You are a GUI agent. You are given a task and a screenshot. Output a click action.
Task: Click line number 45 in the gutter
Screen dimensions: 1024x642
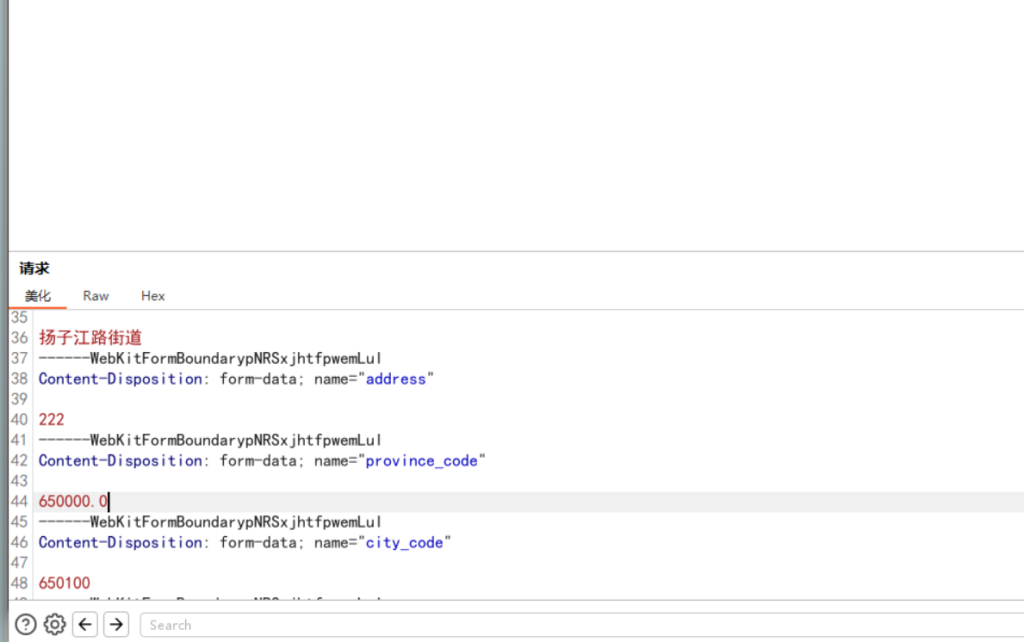click(x=19, y=522)
